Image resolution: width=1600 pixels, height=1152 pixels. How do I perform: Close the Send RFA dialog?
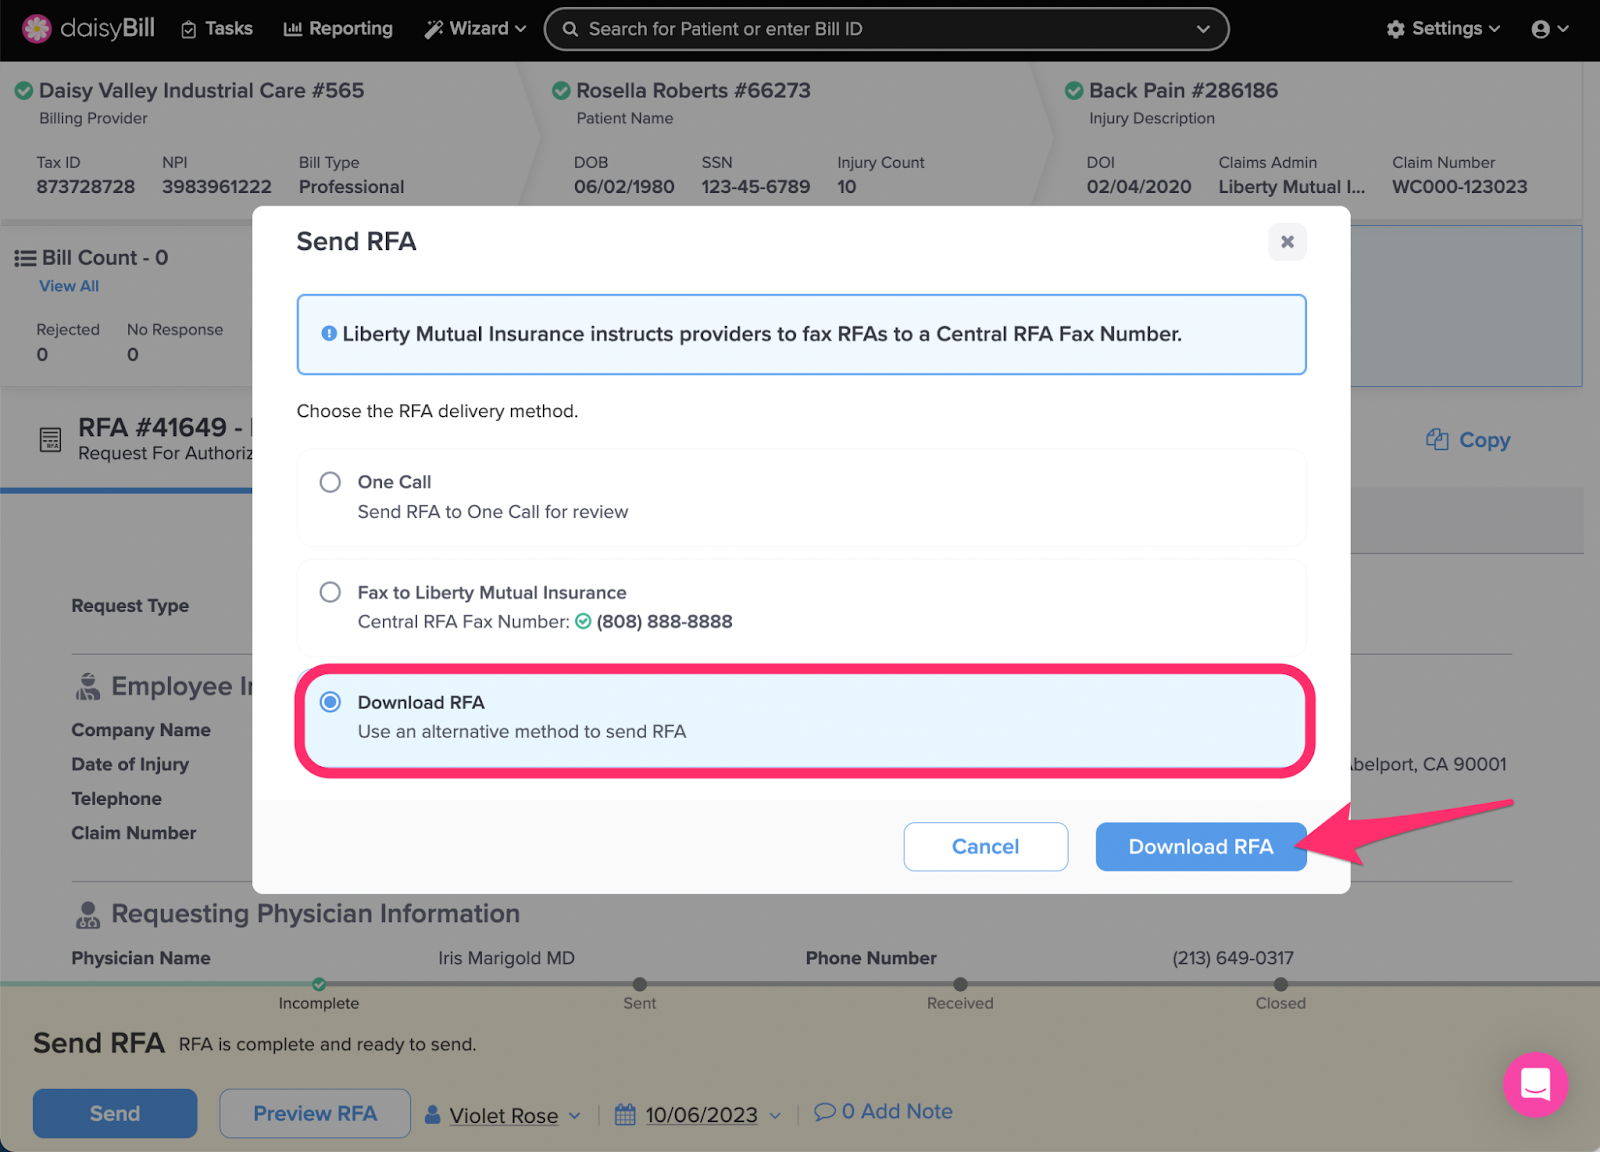pos(1287,242)
